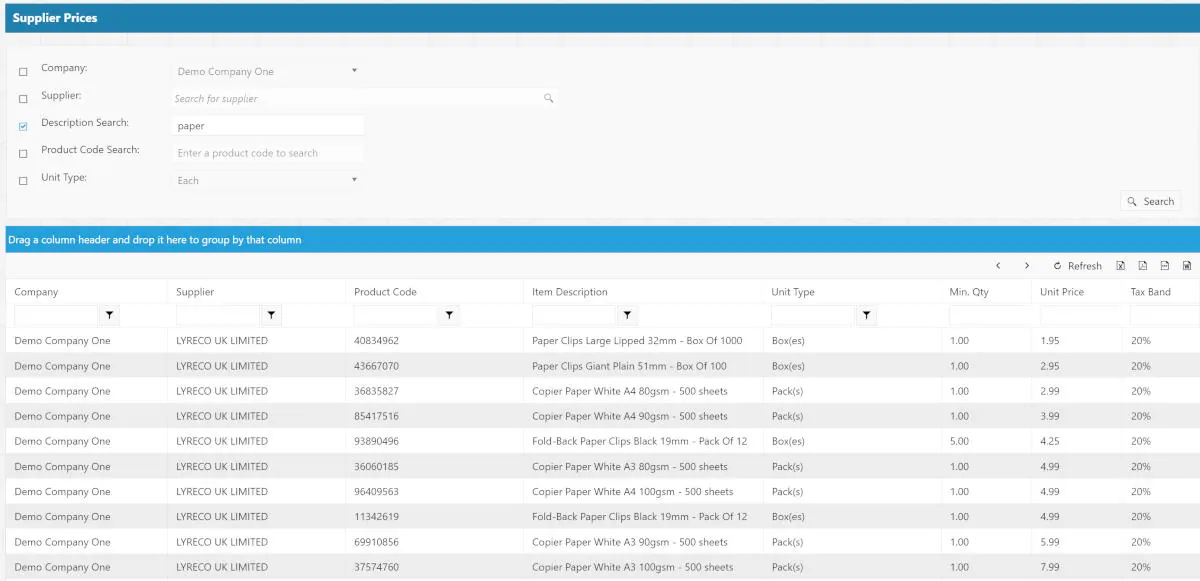
Task: Click the product code search field
Action: pos(267,153)
